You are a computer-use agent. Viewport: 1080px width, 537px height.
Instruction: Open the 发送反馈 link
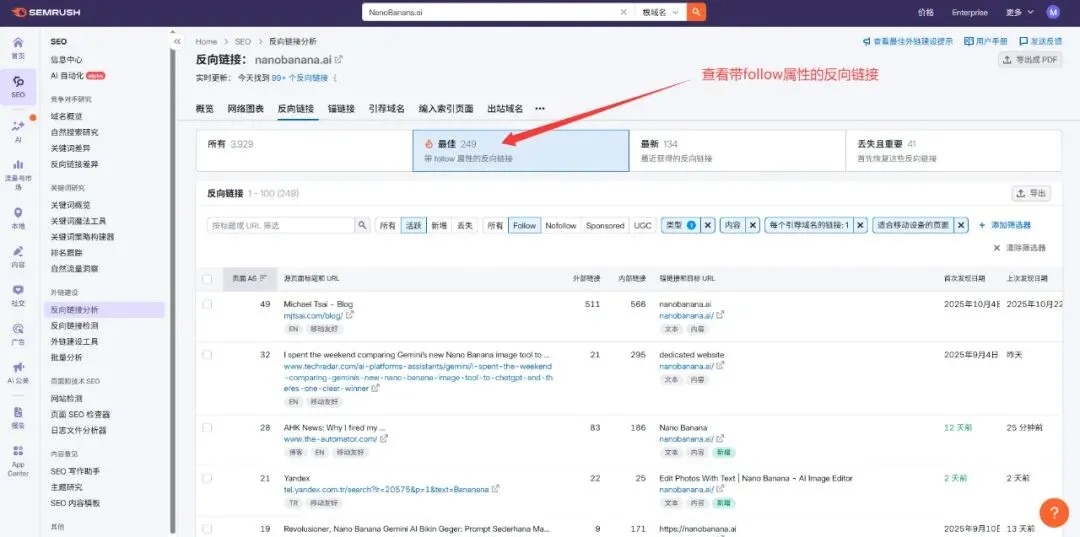[1041, 41]
